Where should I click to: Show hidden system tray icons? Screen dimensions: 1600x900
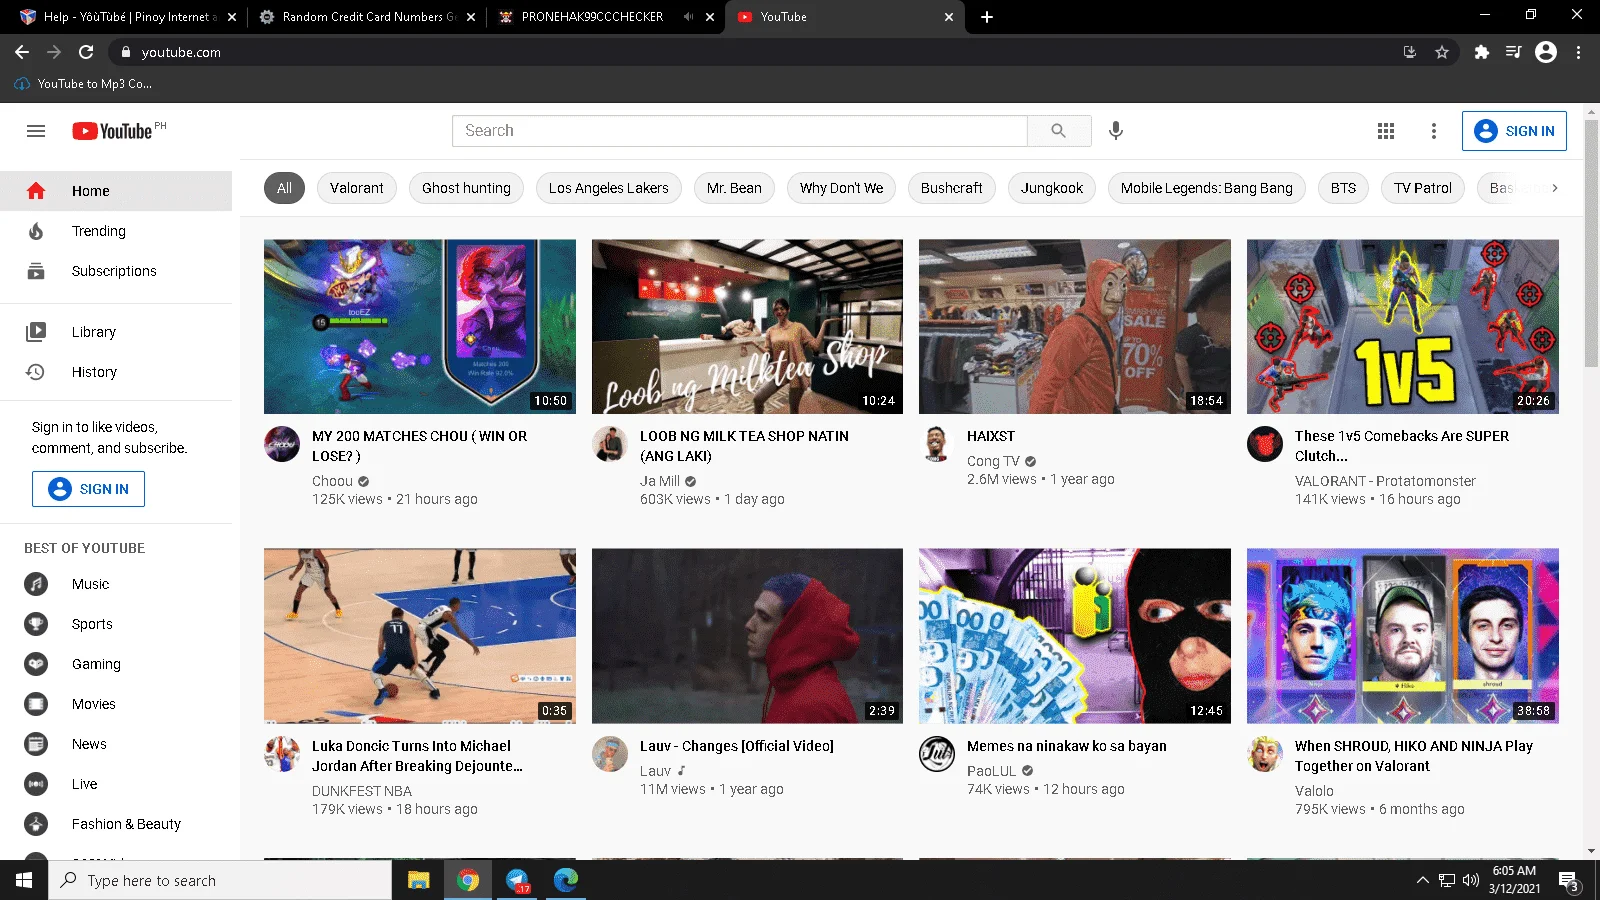click(1422, 880)
